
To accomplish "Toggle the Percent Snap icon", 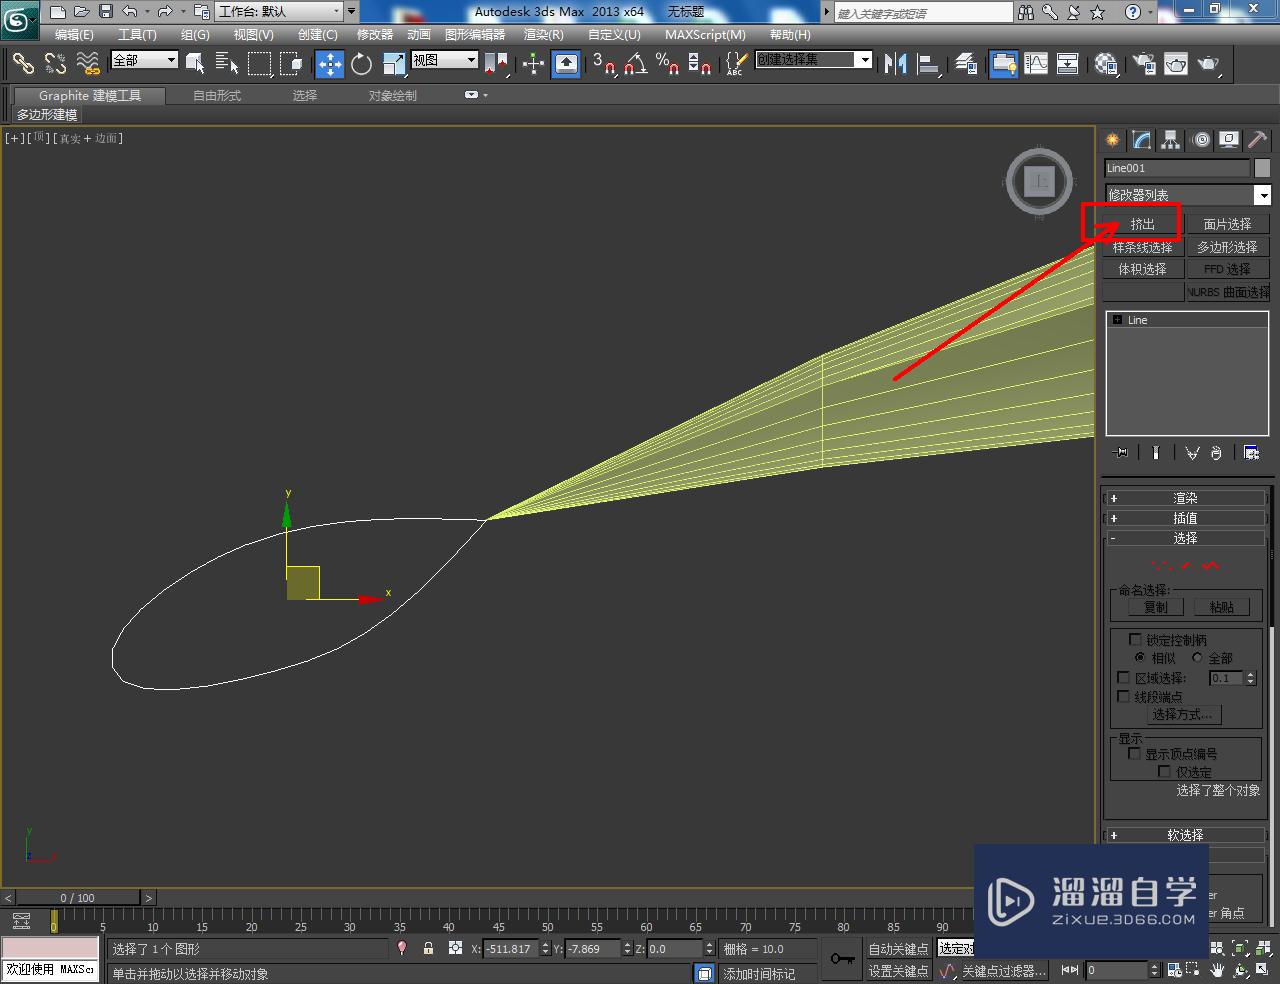I will [667, 64].
